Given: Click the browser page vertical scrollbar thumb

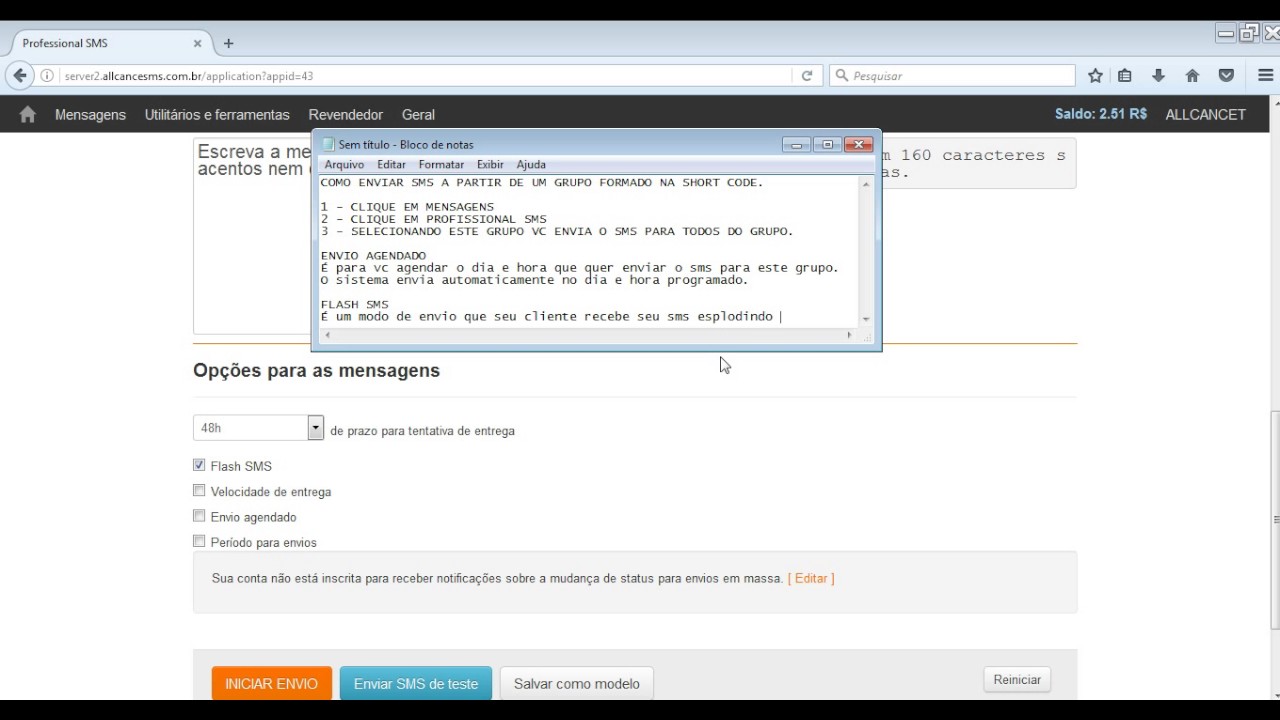Looking at the screenshot, I should click(x=1274, y=520).
